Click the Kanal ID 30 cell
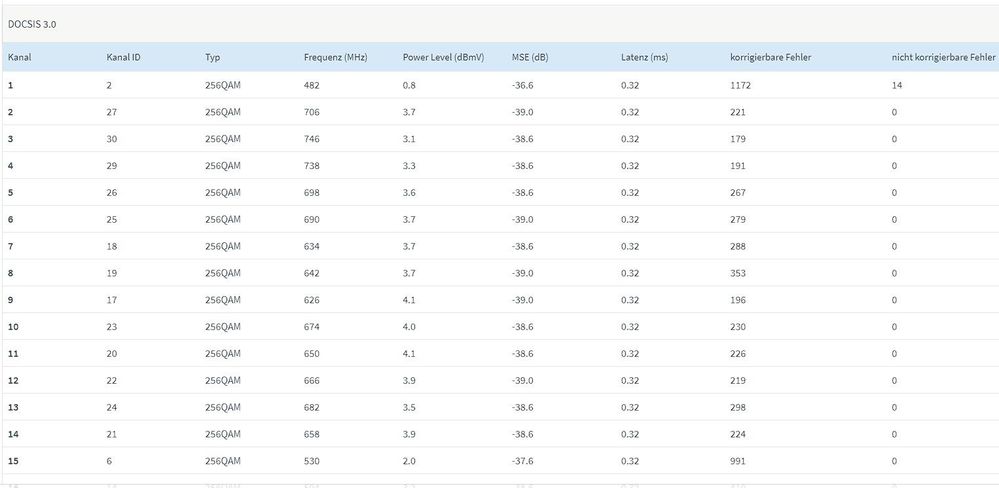Viewport: 999px width, 488px height. tap(112, 139)
